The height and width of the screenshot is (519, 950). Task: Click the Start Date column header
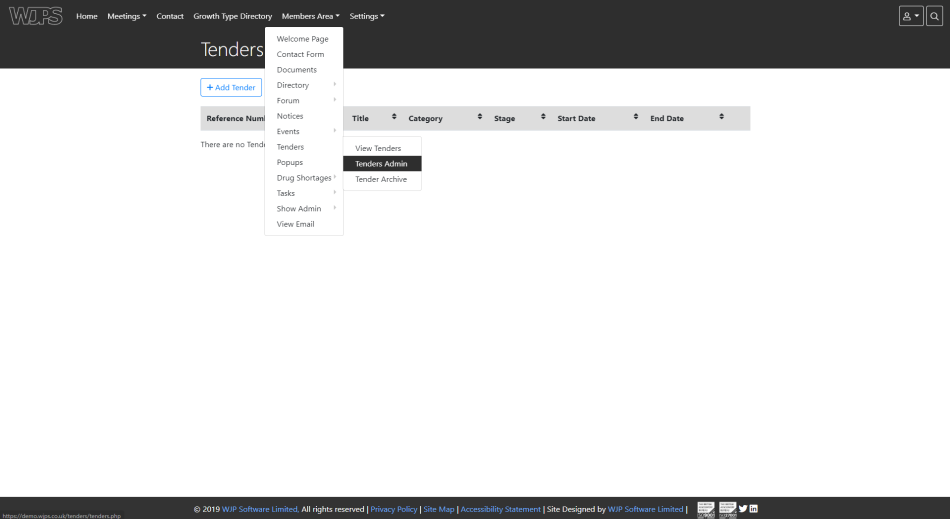coord(576,119)
